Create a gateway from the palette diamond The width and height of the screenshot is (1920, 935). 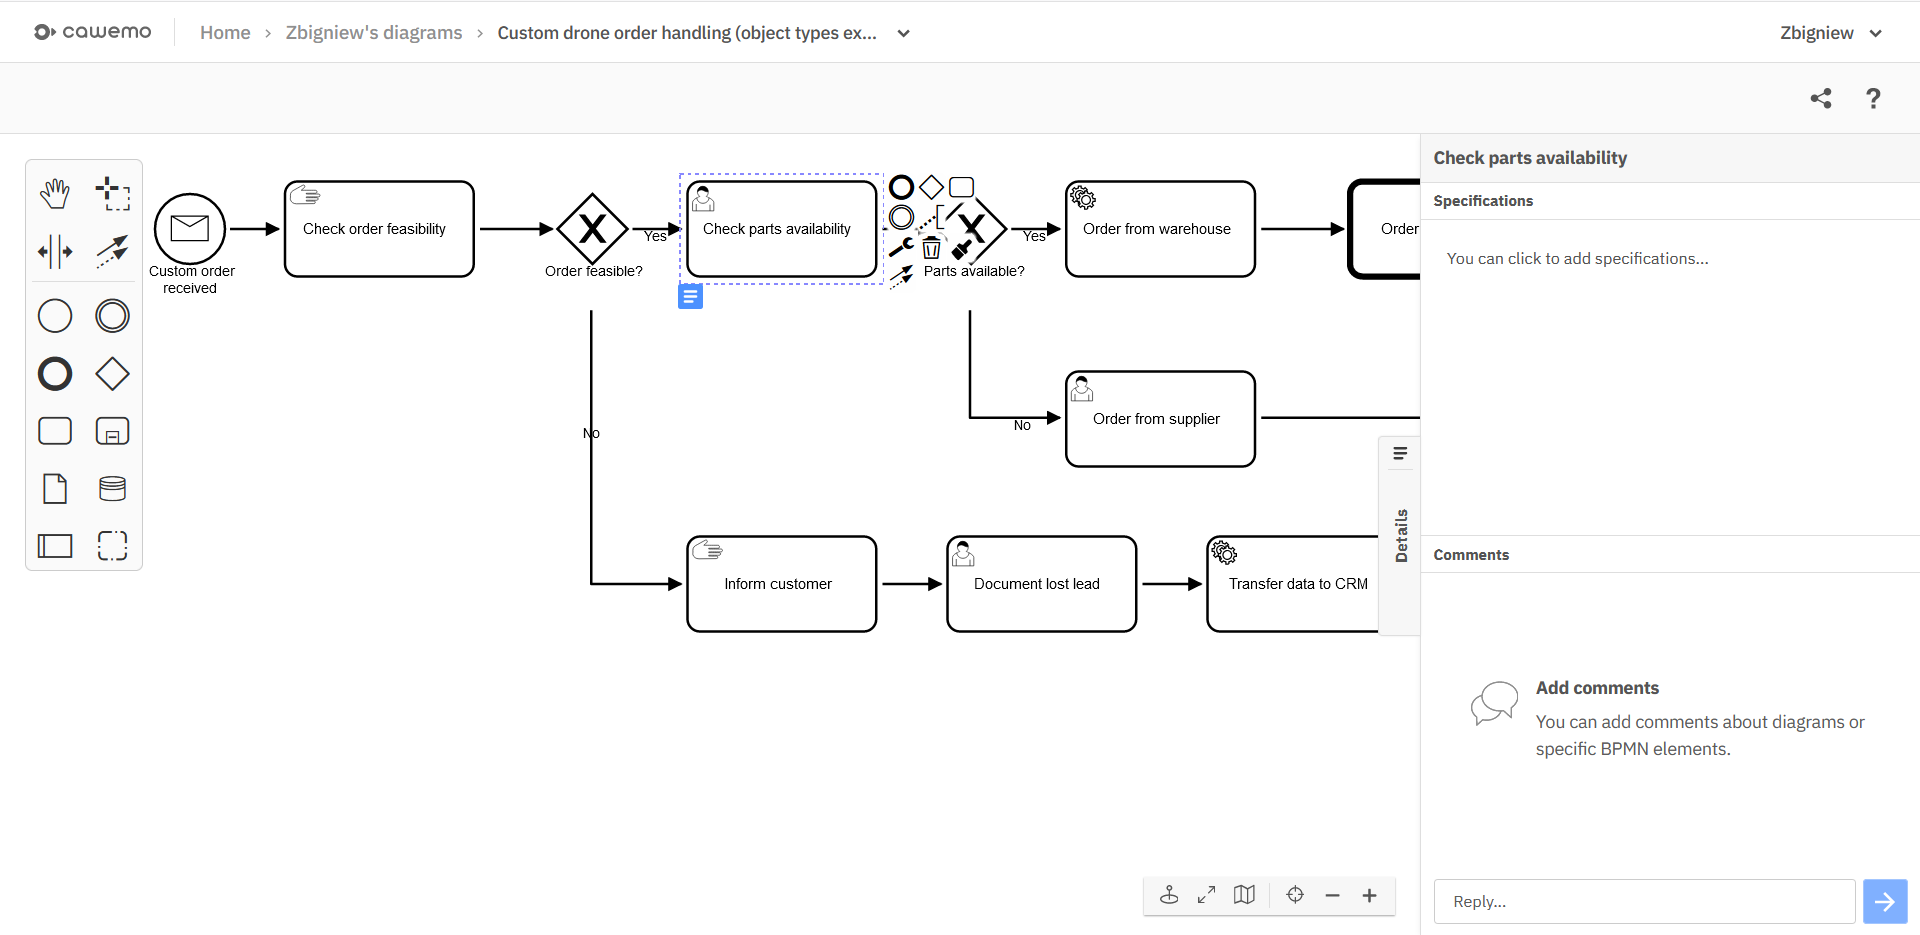(112, 374)
